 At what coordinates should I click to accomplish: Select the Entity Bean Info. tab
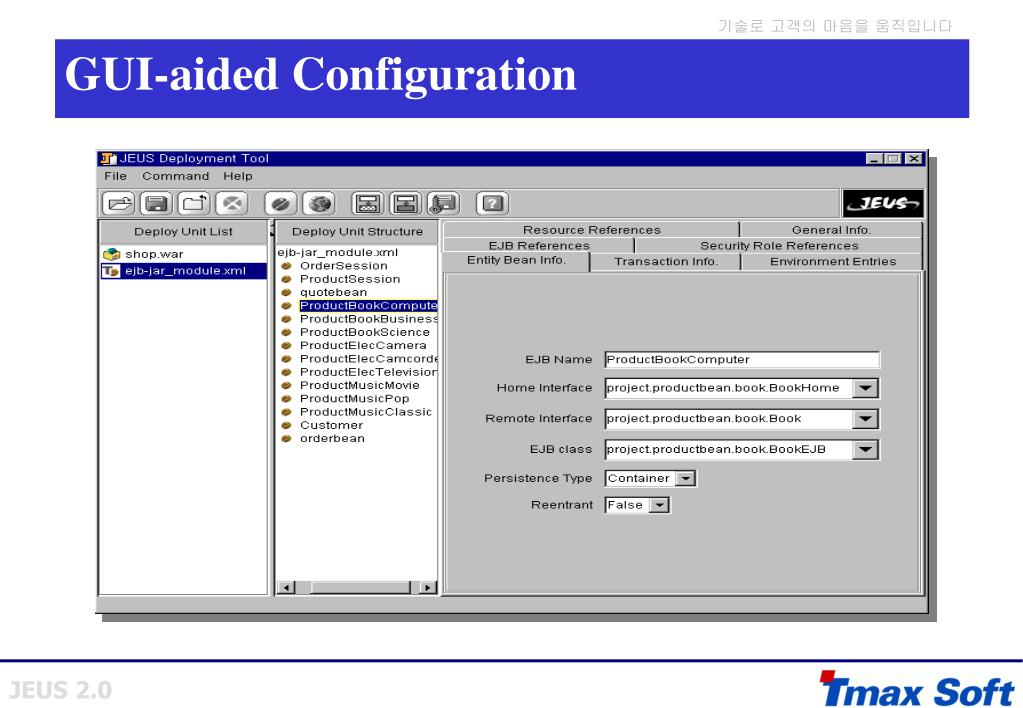[516, 260]
